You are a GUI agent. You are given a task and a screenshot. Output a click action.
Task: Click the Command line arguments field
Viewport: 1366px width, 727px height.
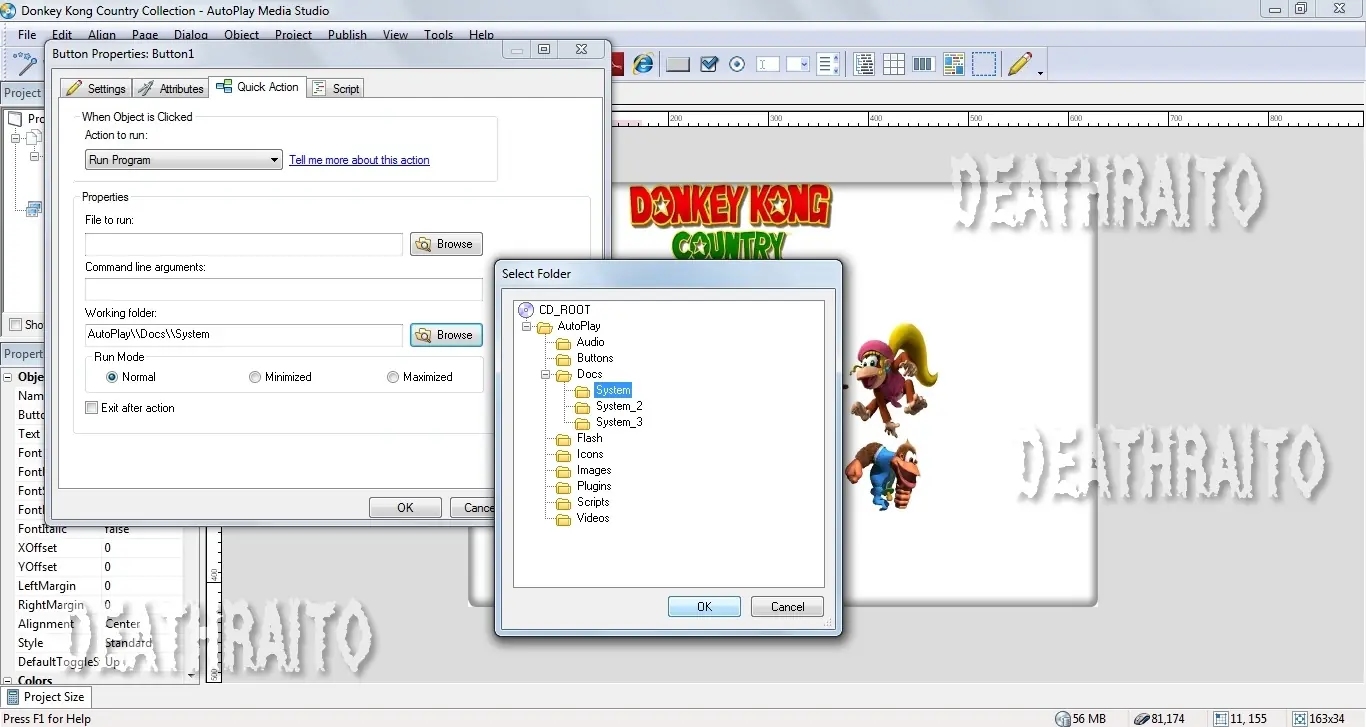click(284, 290)
